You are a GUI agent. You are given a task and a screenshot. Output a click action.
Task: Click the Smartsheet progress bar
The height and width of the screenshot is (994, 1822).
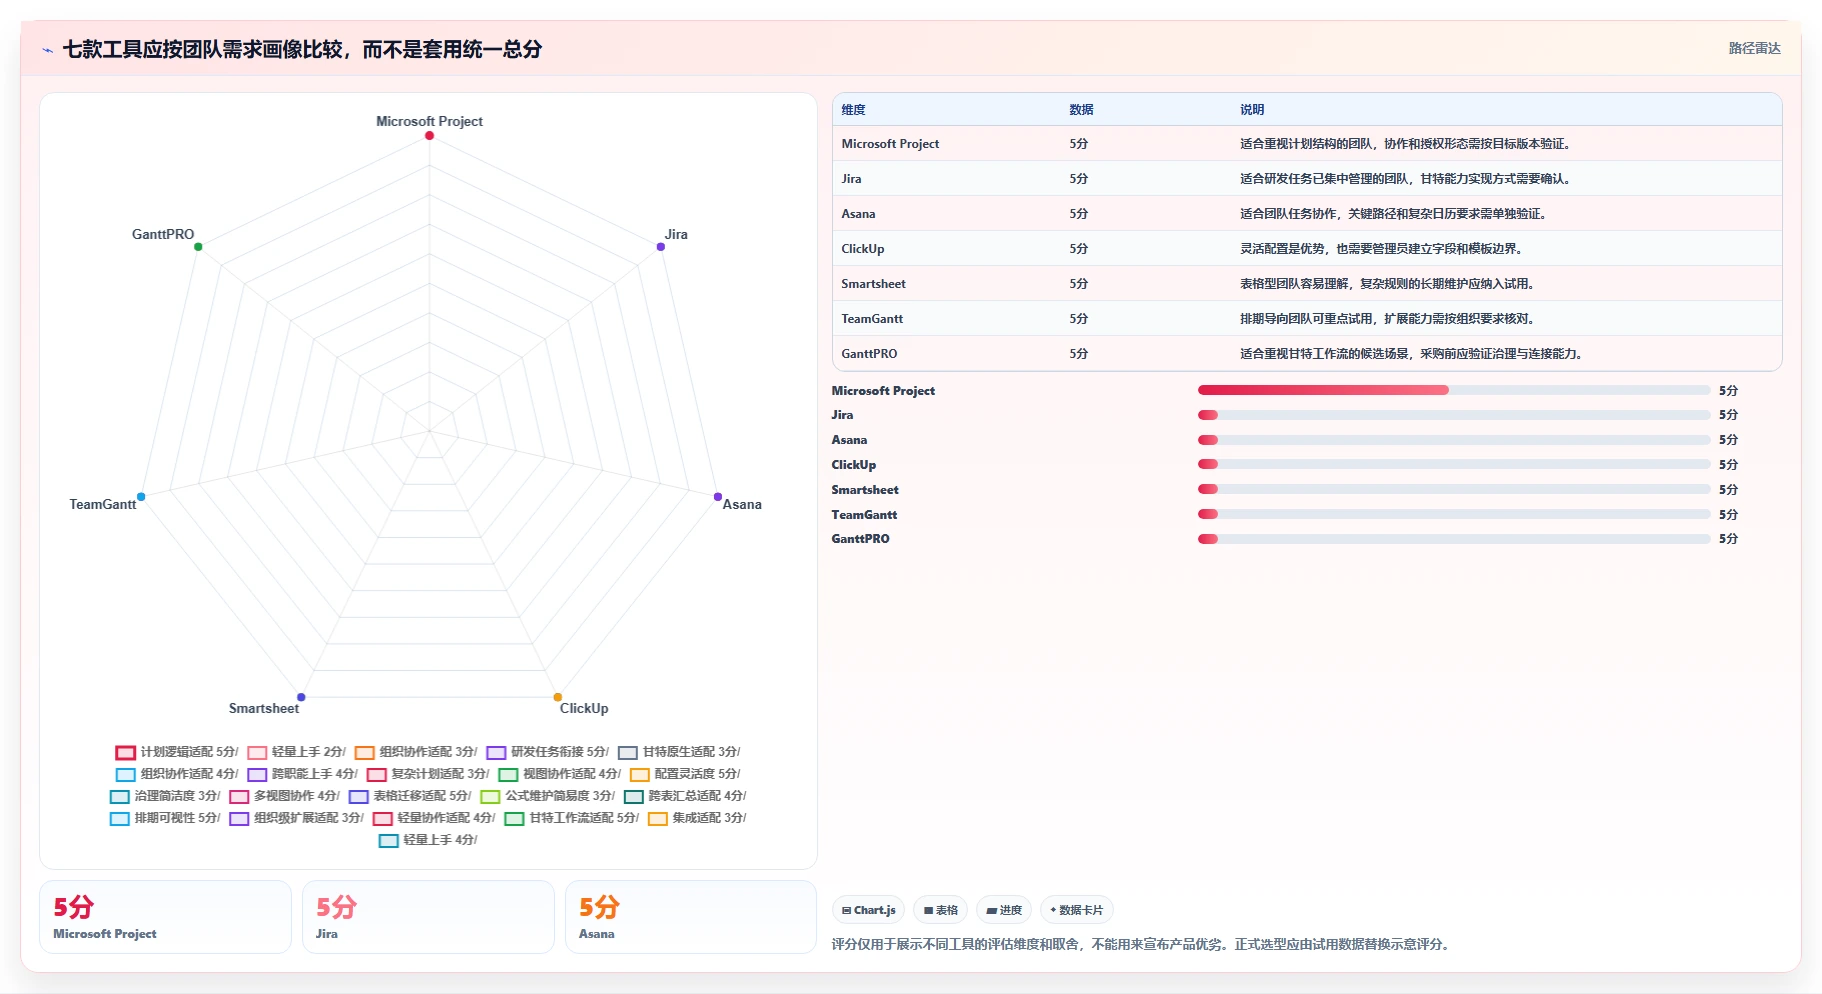[x=1454, y=489]
